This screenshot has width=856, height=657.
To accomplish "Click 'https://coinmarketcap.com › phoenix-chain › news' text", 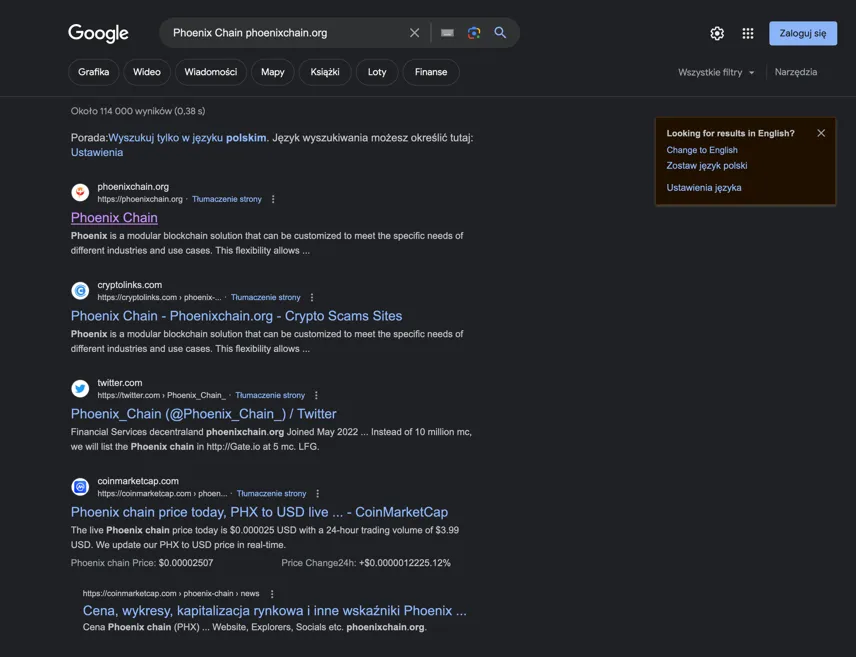I will coord(171,594).
